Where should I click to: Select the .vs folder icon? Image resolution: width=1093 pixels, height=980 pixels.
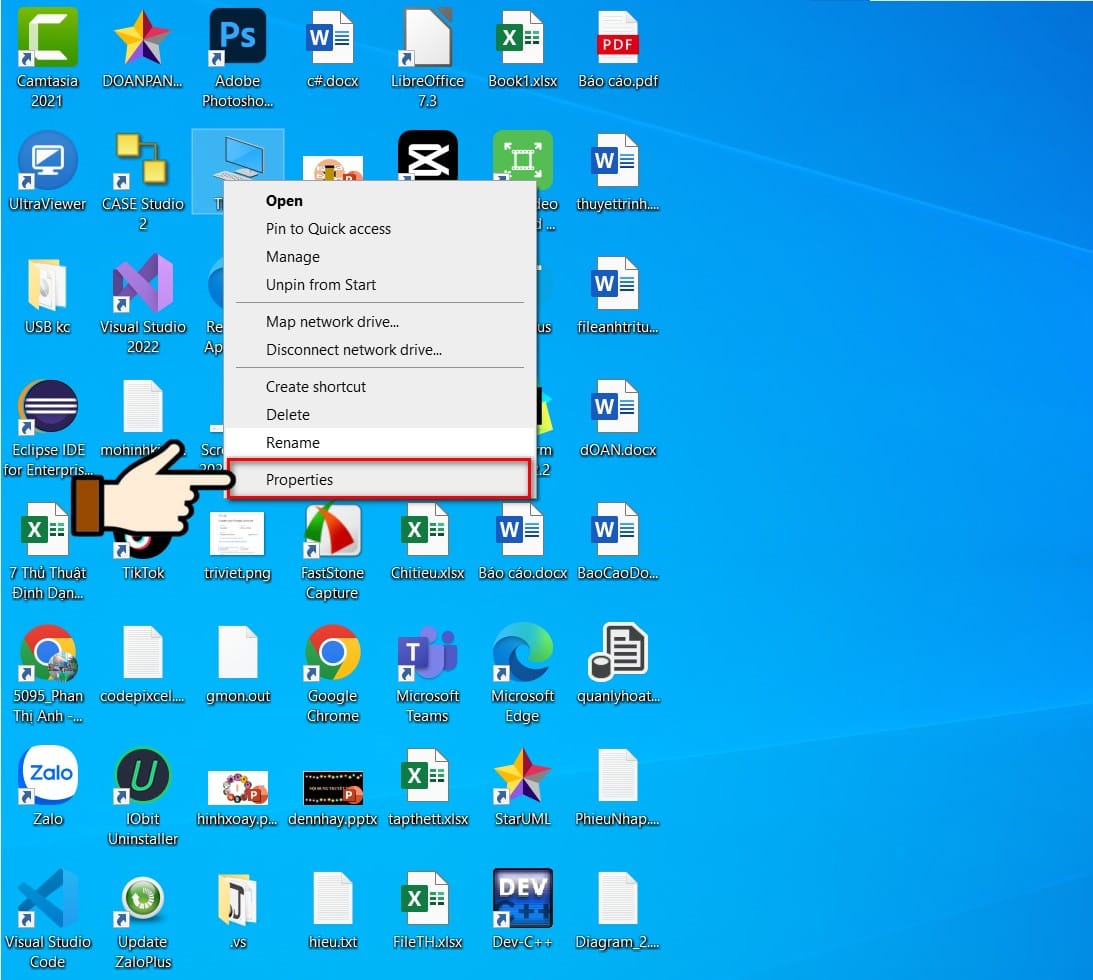(x=238, y=898)
